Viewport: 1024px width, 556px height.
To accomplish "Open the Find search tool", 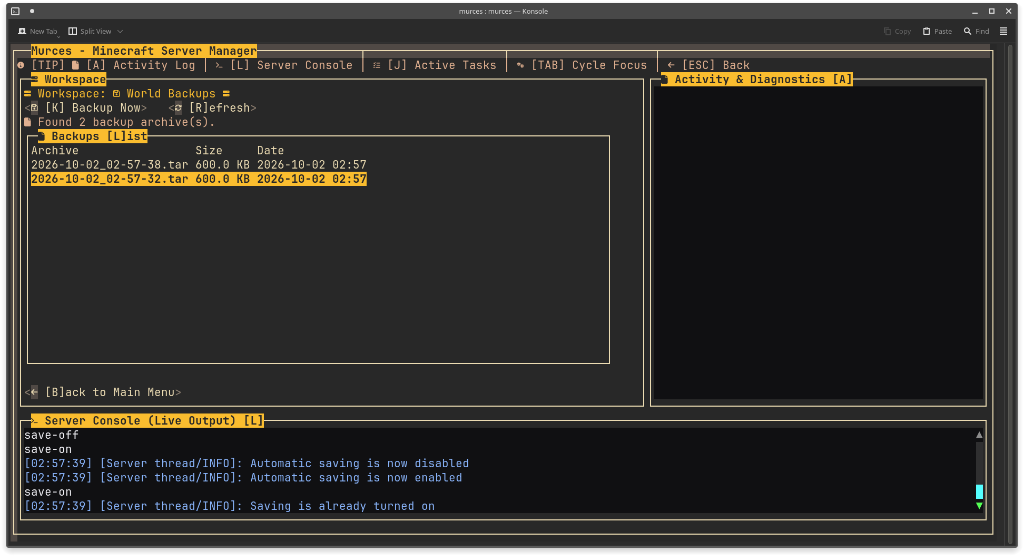I will click(x=976, y=31).
